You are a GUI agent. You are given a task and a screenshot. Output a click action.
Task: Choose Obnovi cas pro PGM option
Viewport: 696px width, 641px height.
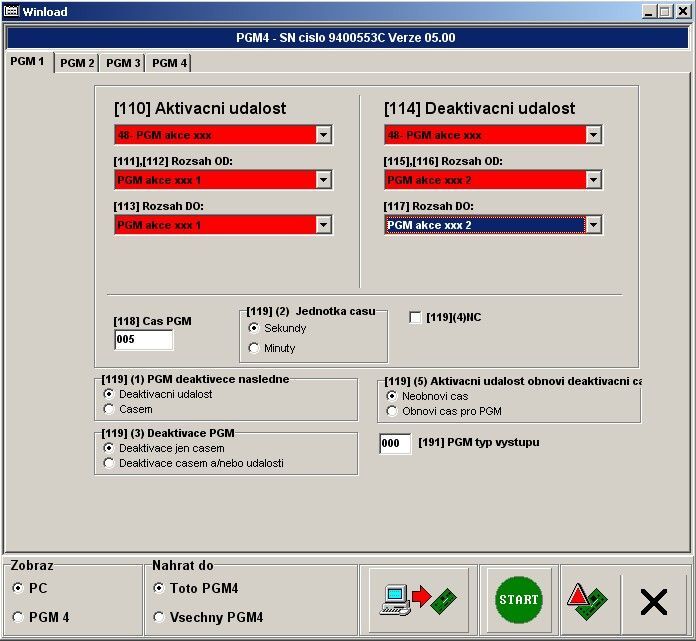click(392, 411)
